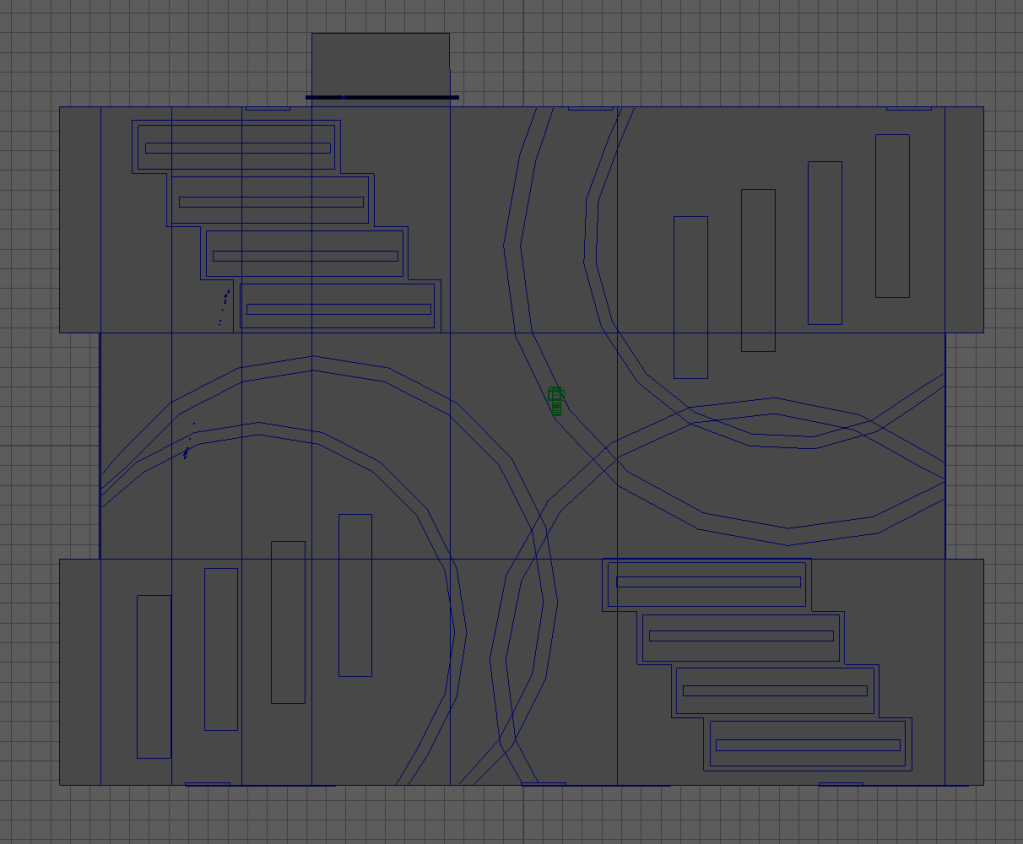Click the leftmost vertical rectangle in lower-left group
Viewport: 1023px width, 844px height.
154,676
